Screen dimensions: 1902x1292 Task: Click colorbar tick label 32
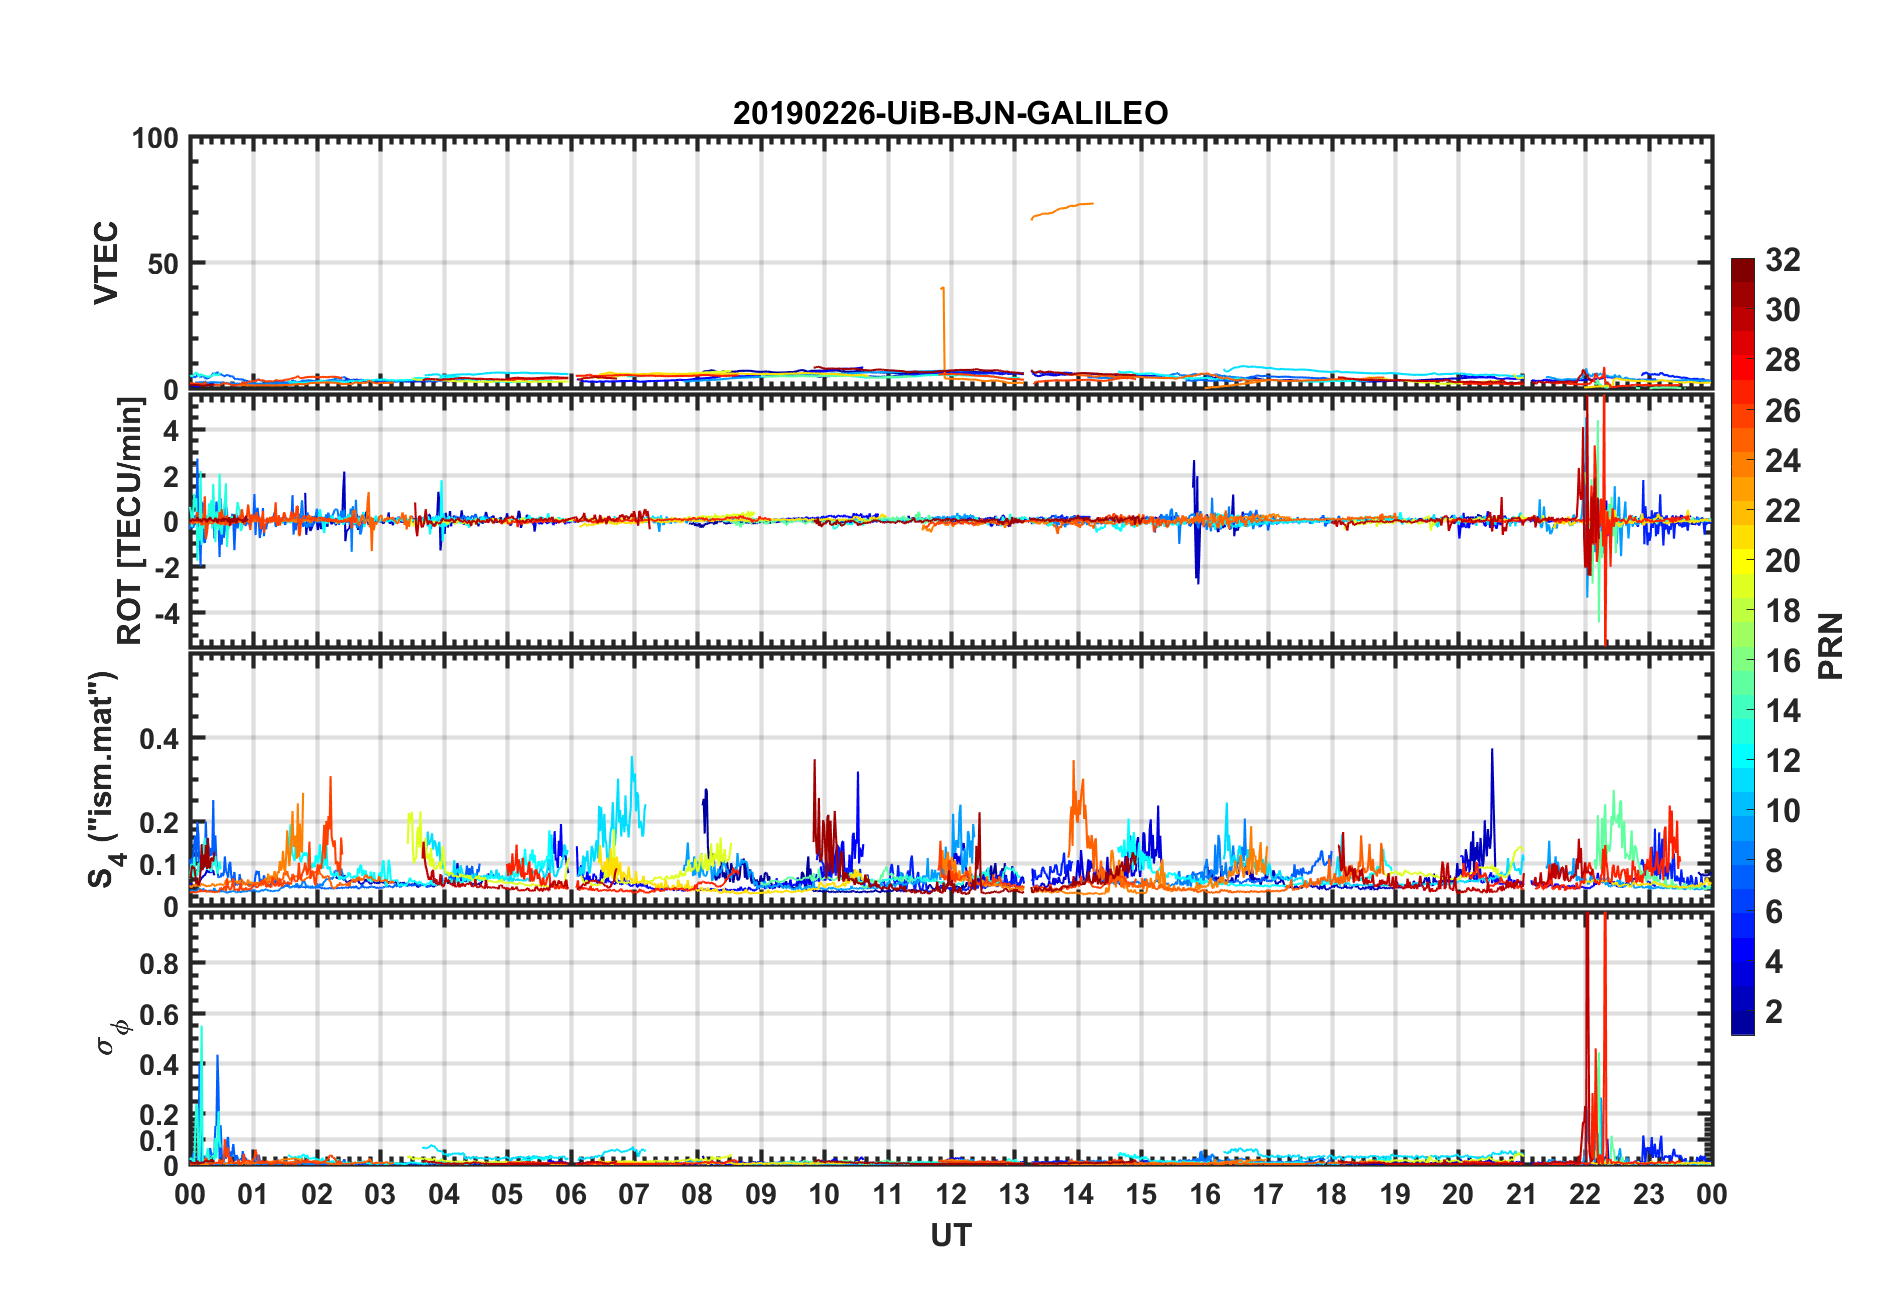click(x=1782, y=260)
